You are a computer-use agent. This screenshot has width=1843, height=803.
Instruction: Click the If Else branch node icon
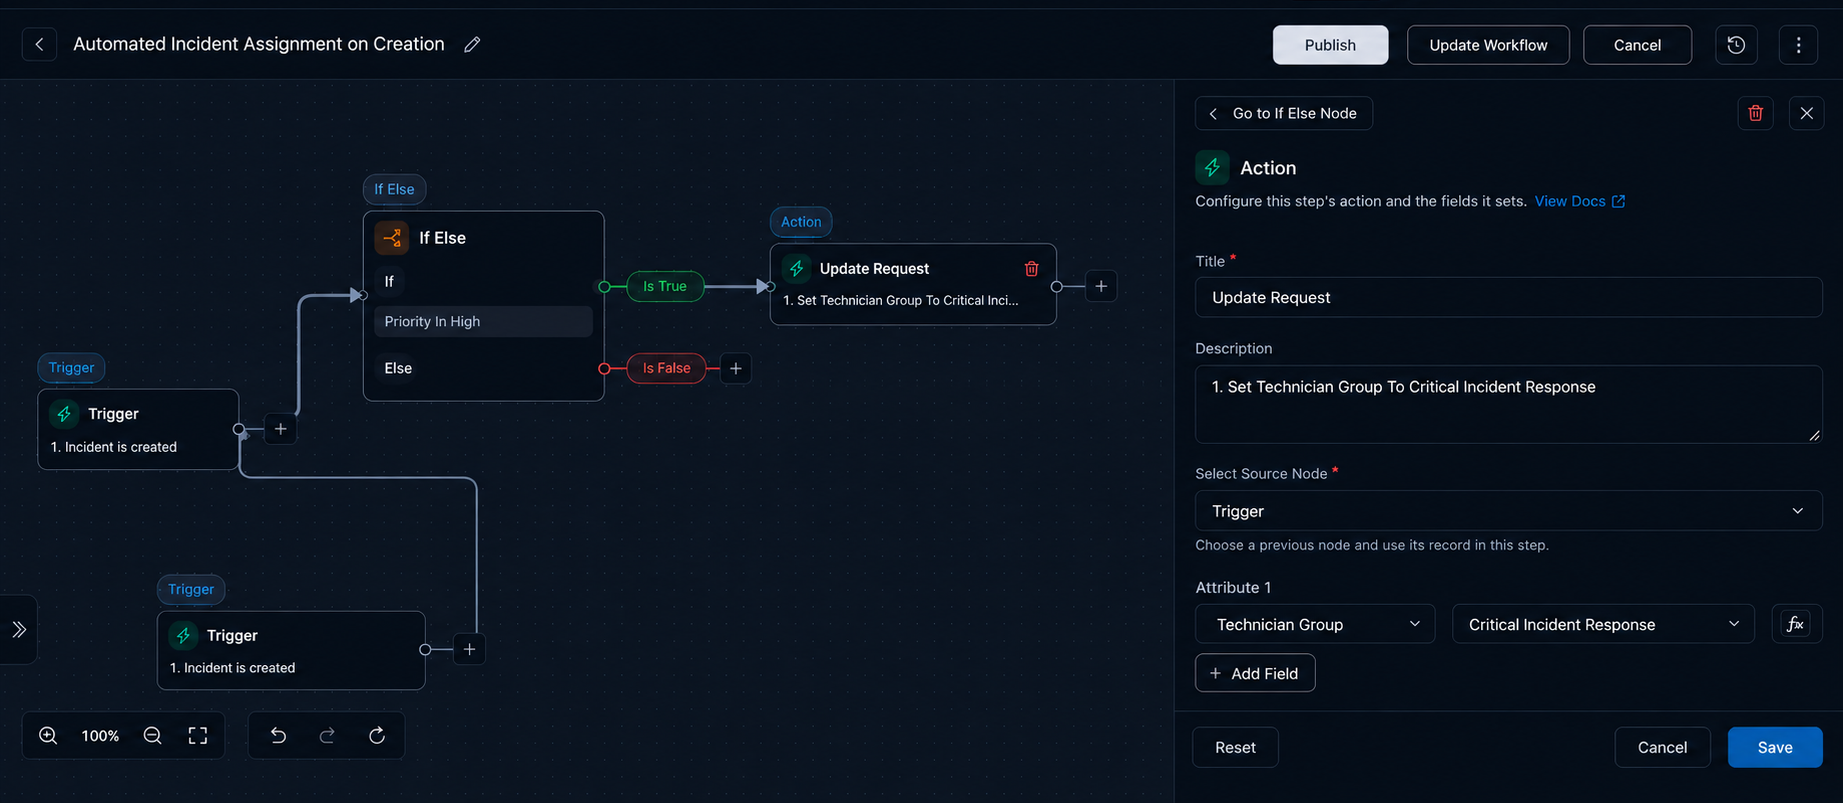392,238
